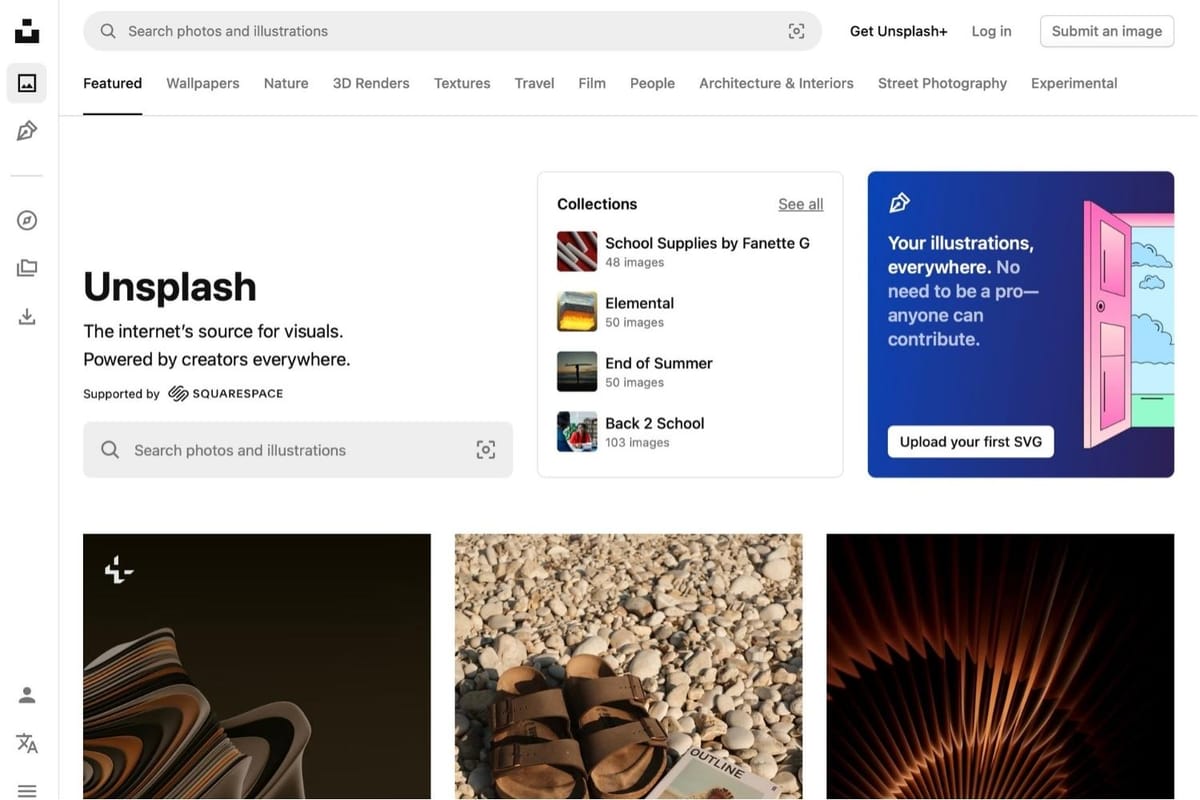Viewport: 1200px width, 800px height.
Task: Open the Collections icon in sidebar
Action: click(27, 268)
